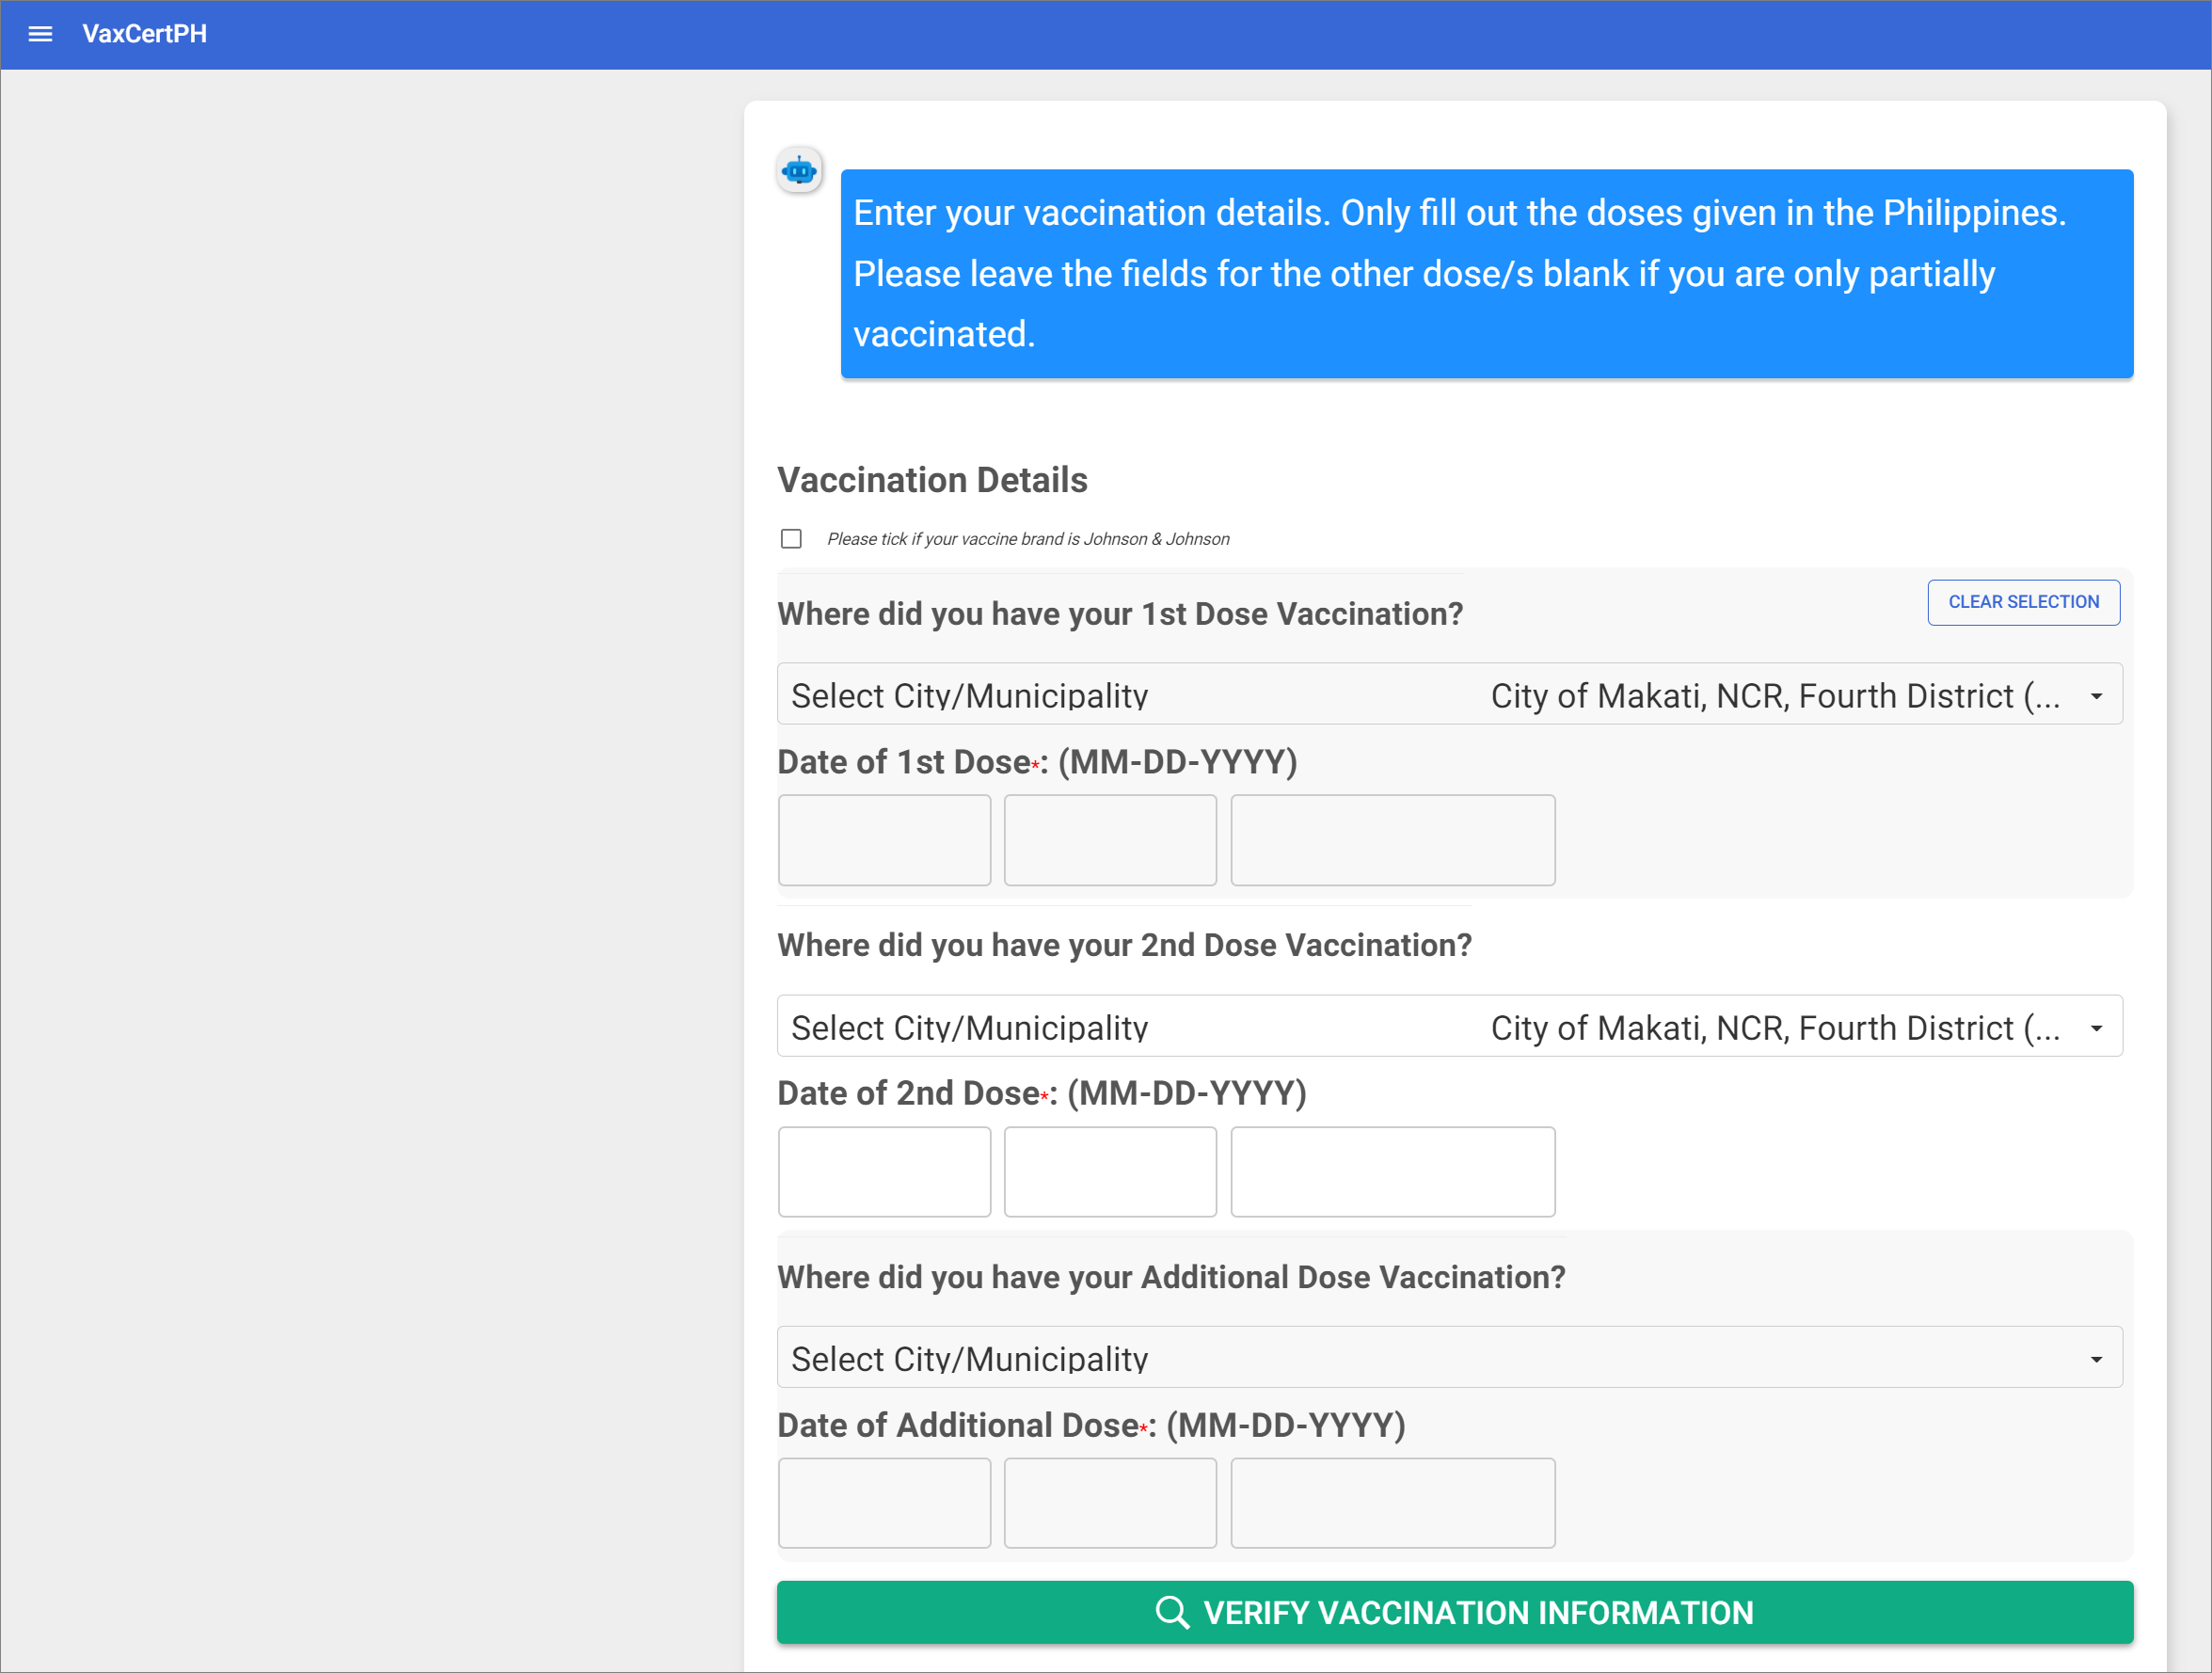Tick the Johnson & Johnson vaccine checkbox
The width and height of the screenshot is (2212, 1673).
pyautogui.click(x=791, y=539)
